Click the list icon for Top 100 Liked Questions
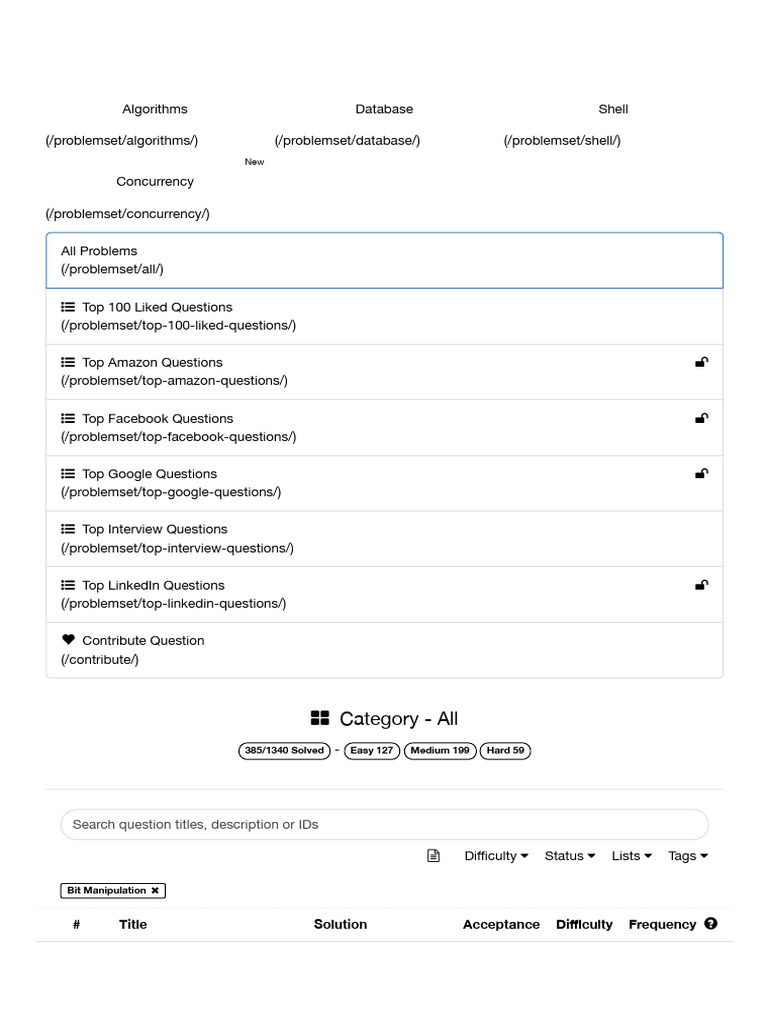The height and width of the screenshot is (1024, 768). point(68,307)
